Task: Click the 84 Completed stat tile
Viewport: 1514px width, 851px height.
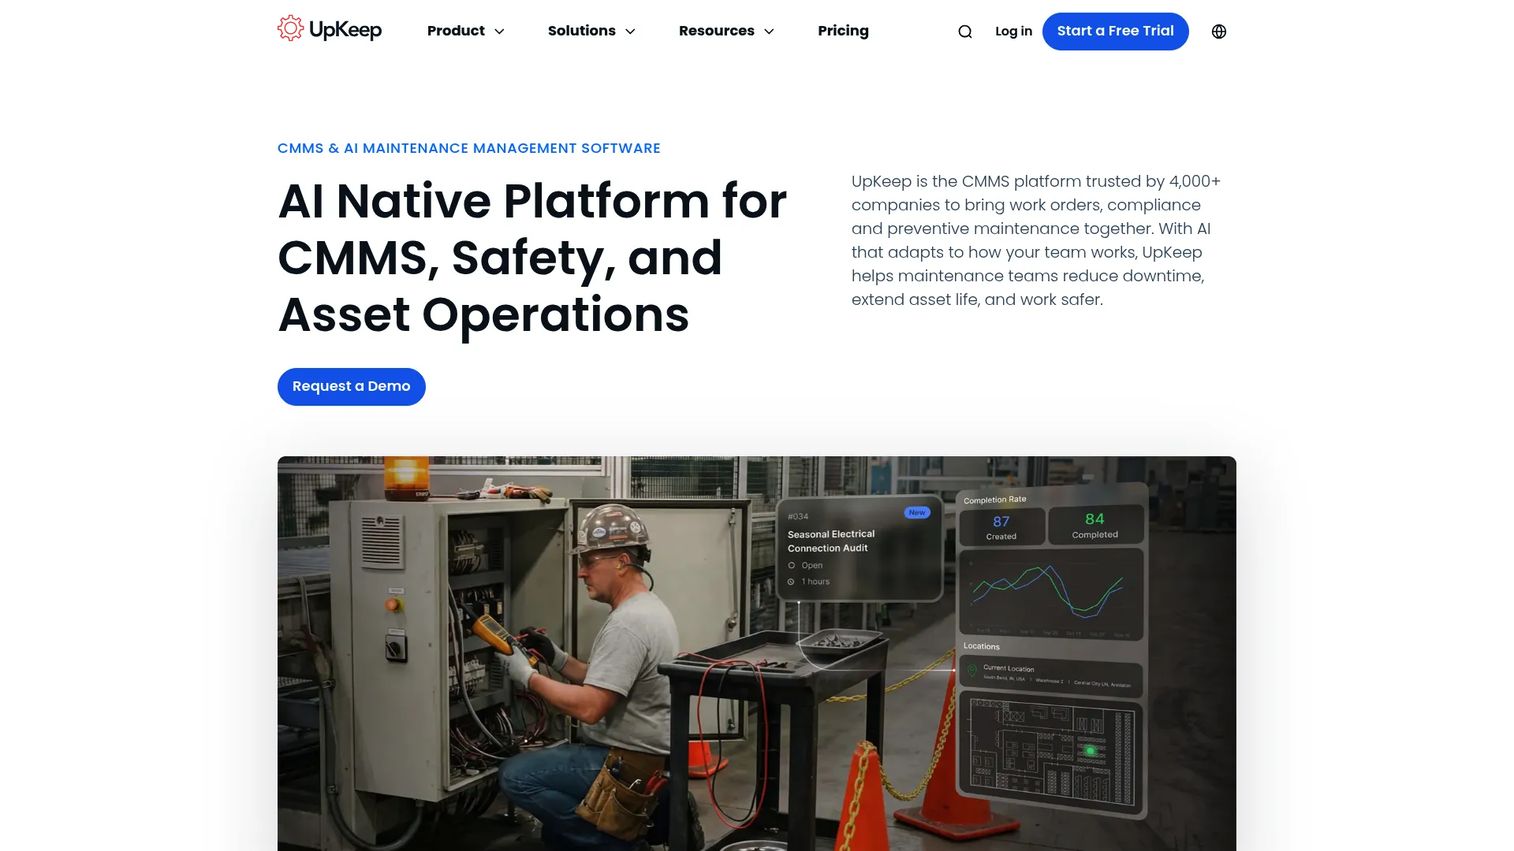Action: [x=1095, y=524]
